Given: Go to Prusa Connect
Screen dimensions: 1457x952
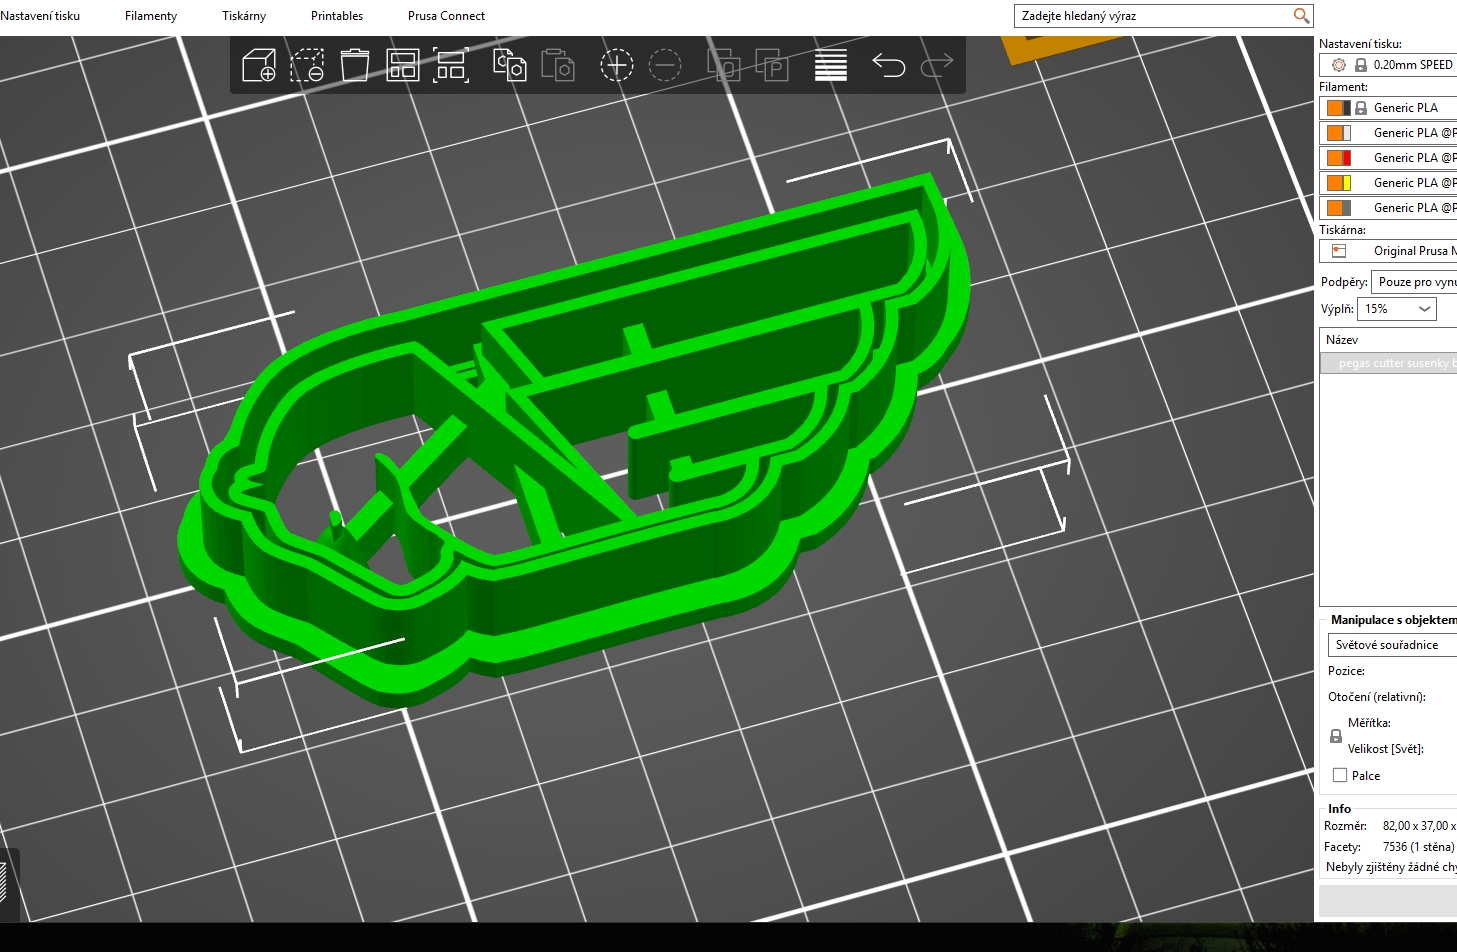Looking at the screenshot, I should click(446, 16).
